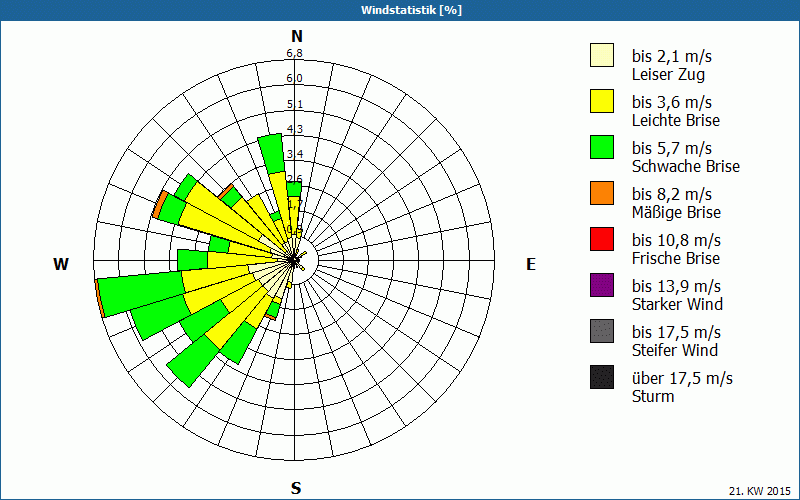Click the red 'Frische Brise' legend swatch
800x500 pixels.
pyautogui.click(x=602, y=239)
